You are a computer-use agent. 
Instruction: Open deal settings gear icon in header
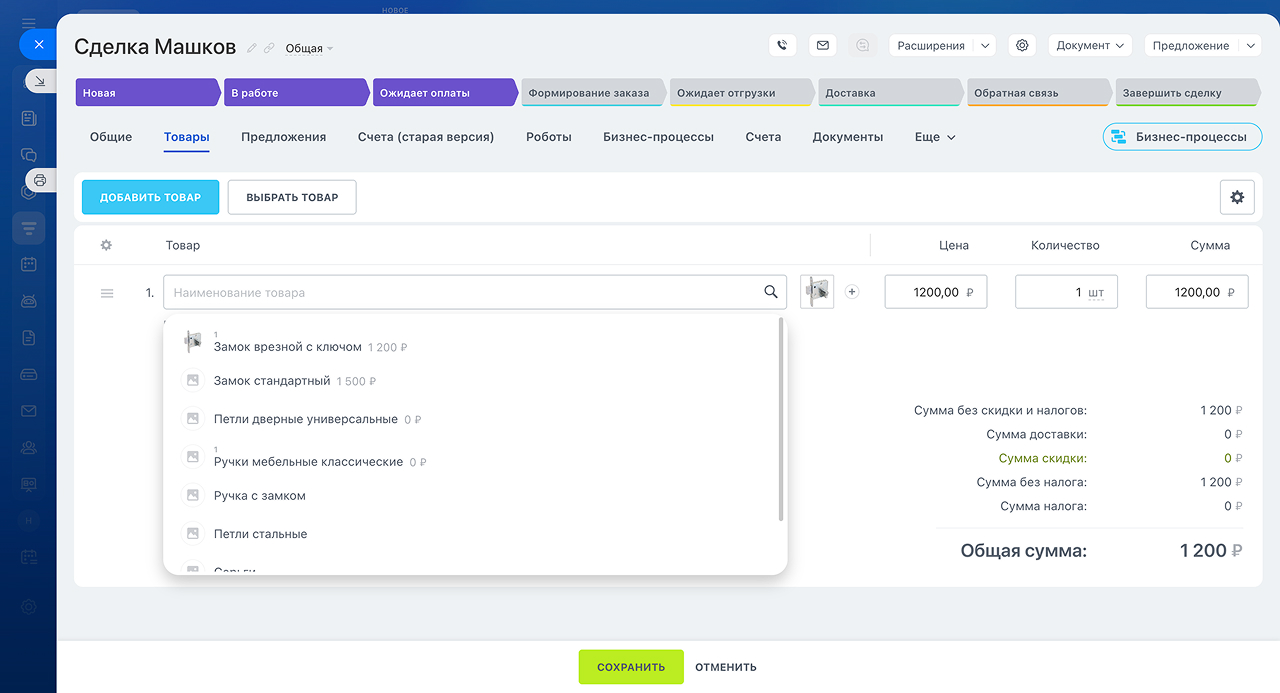point(1021,45)
